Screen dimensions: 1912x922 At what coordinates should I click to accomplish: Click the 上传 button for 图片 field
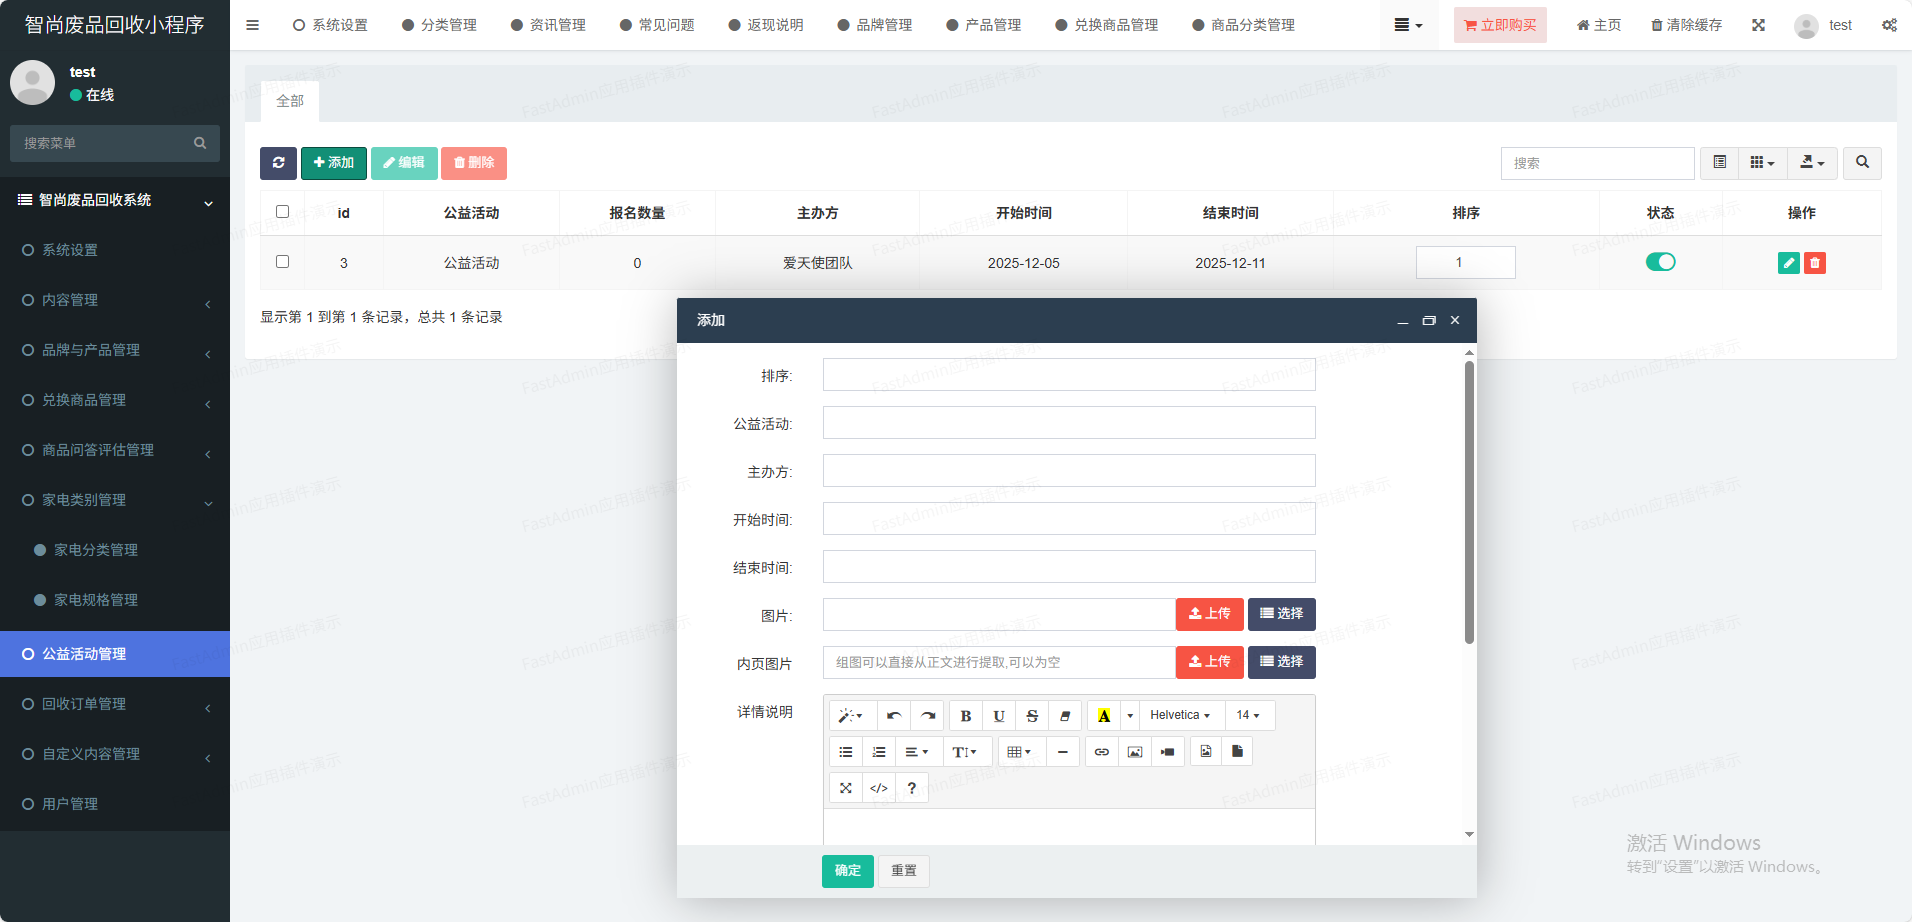(1209, 614)
